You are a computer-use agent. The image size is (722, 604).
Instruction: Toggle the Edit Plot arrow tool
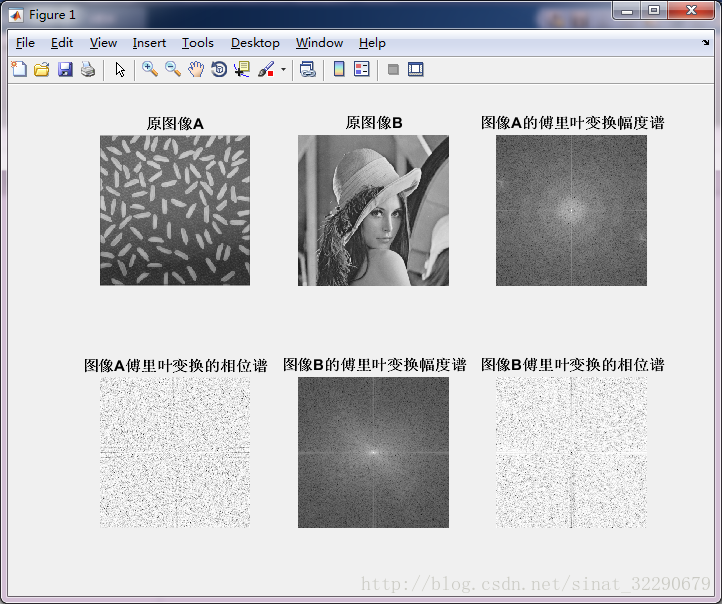pos(120,69)
